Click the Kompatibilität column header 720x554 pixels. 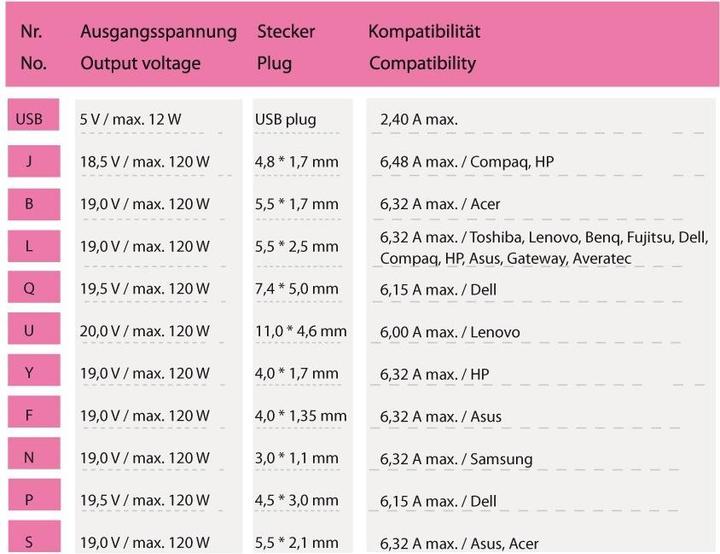tap(424, 32)
